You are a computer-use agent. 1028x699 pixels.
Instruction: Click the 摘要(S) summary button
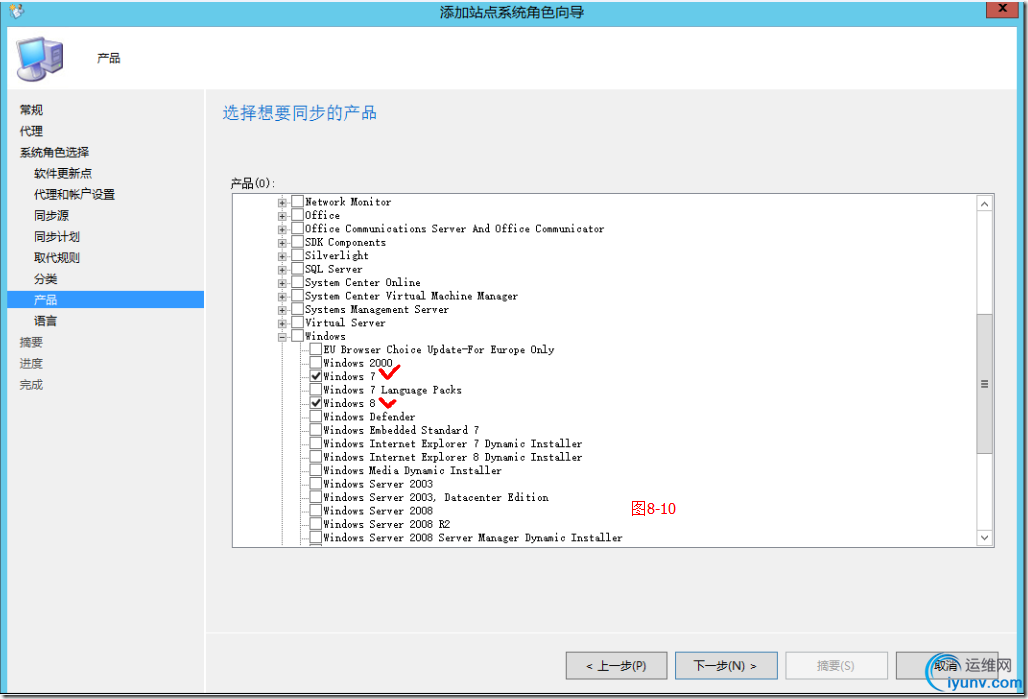837,666
